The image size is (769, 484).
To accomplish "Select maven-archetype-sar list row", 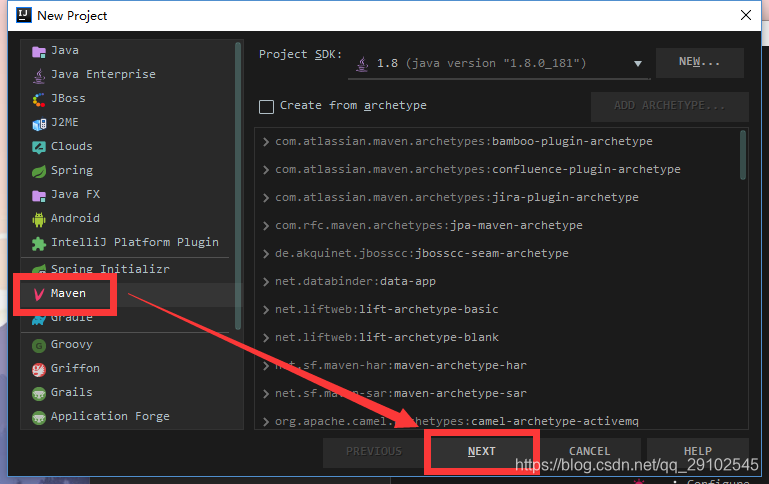I will (x=499, y=393).
